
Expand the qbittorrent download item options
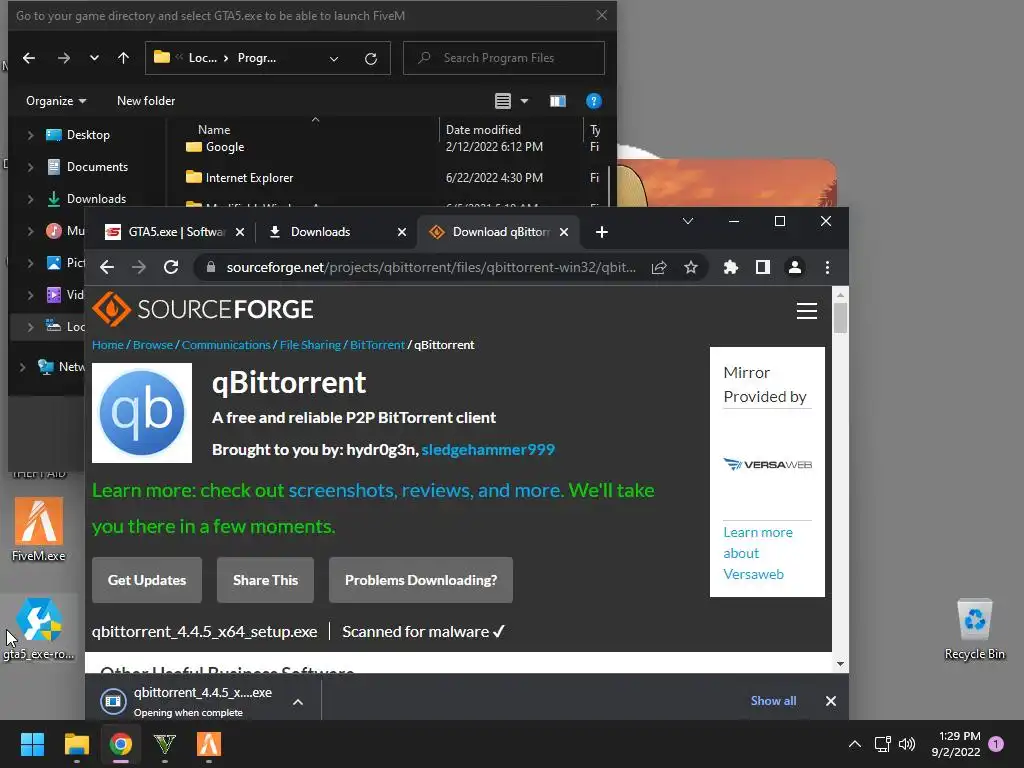[298, 702]
